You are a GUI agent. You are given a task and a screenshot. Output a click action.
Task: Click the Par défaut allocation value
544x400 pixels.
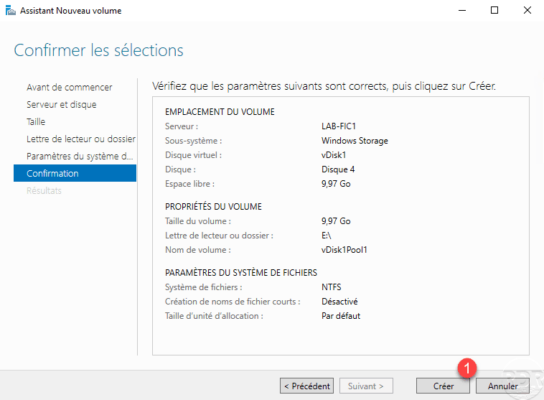341,316
